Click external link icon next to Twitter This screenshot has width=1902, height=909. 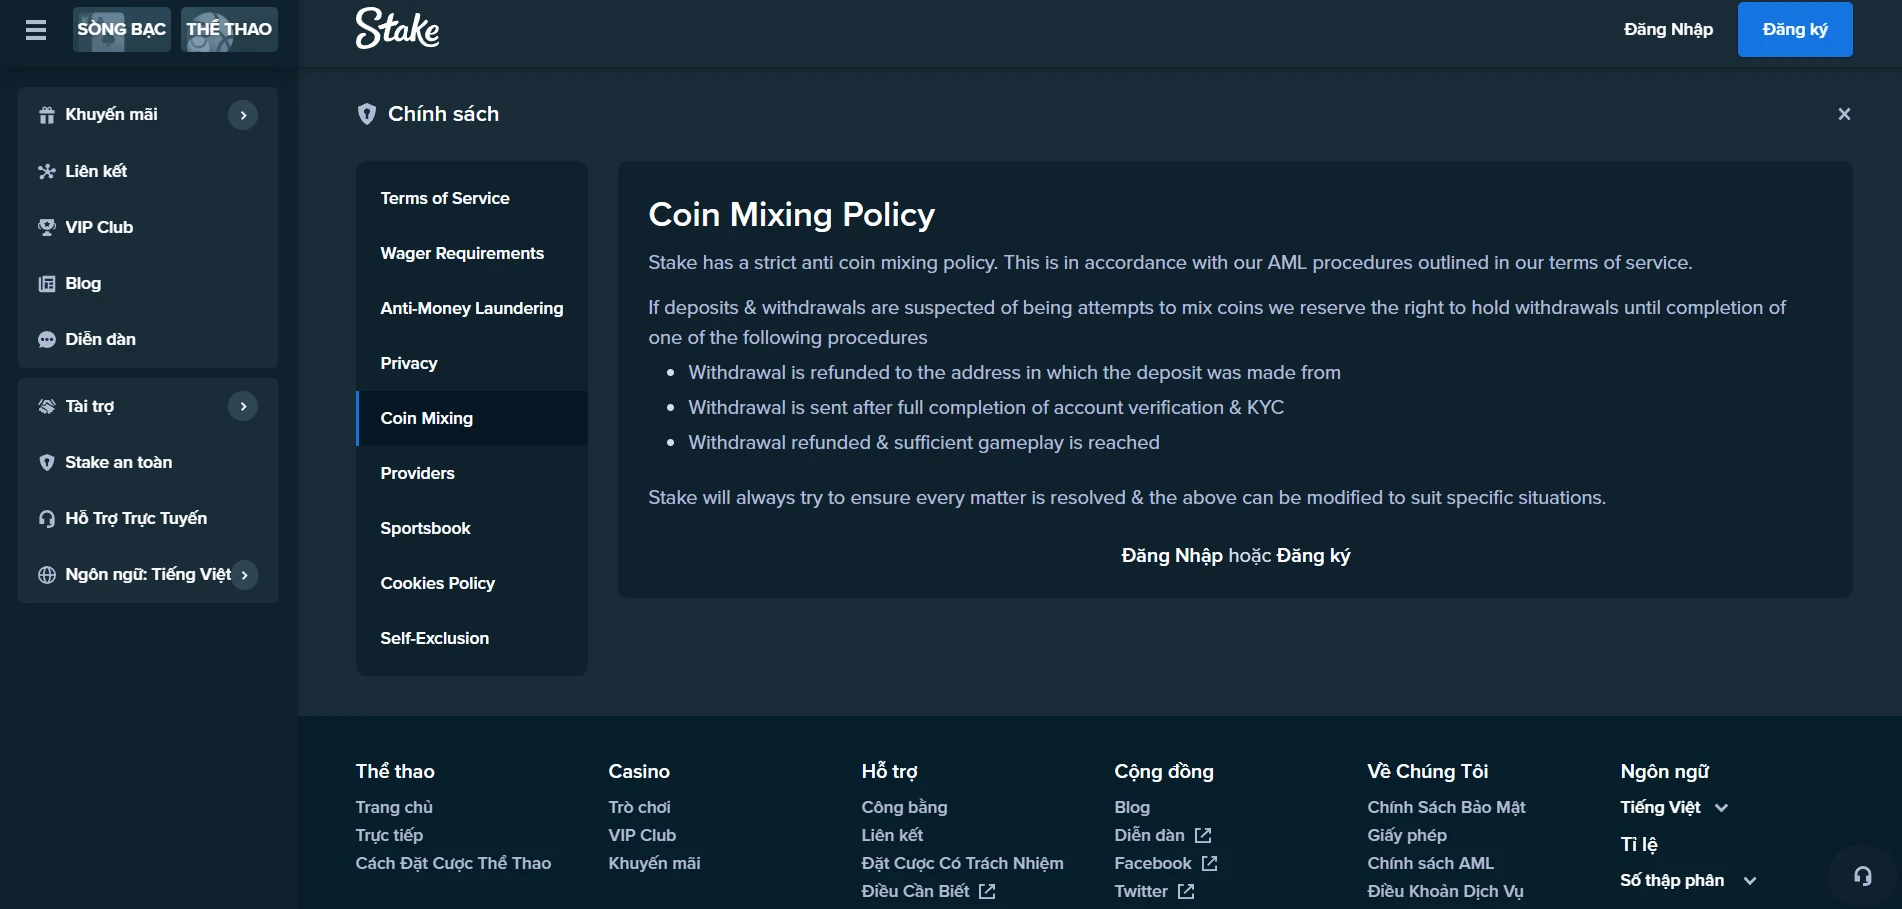point(1186,891)
